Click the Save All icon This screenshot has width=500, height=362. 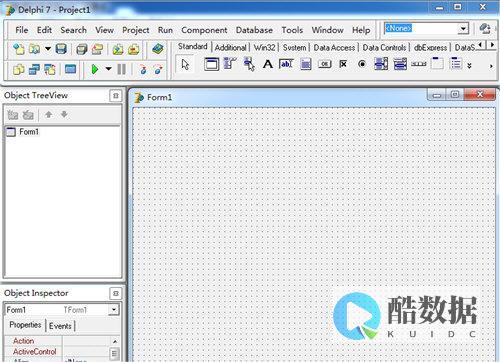82,49
